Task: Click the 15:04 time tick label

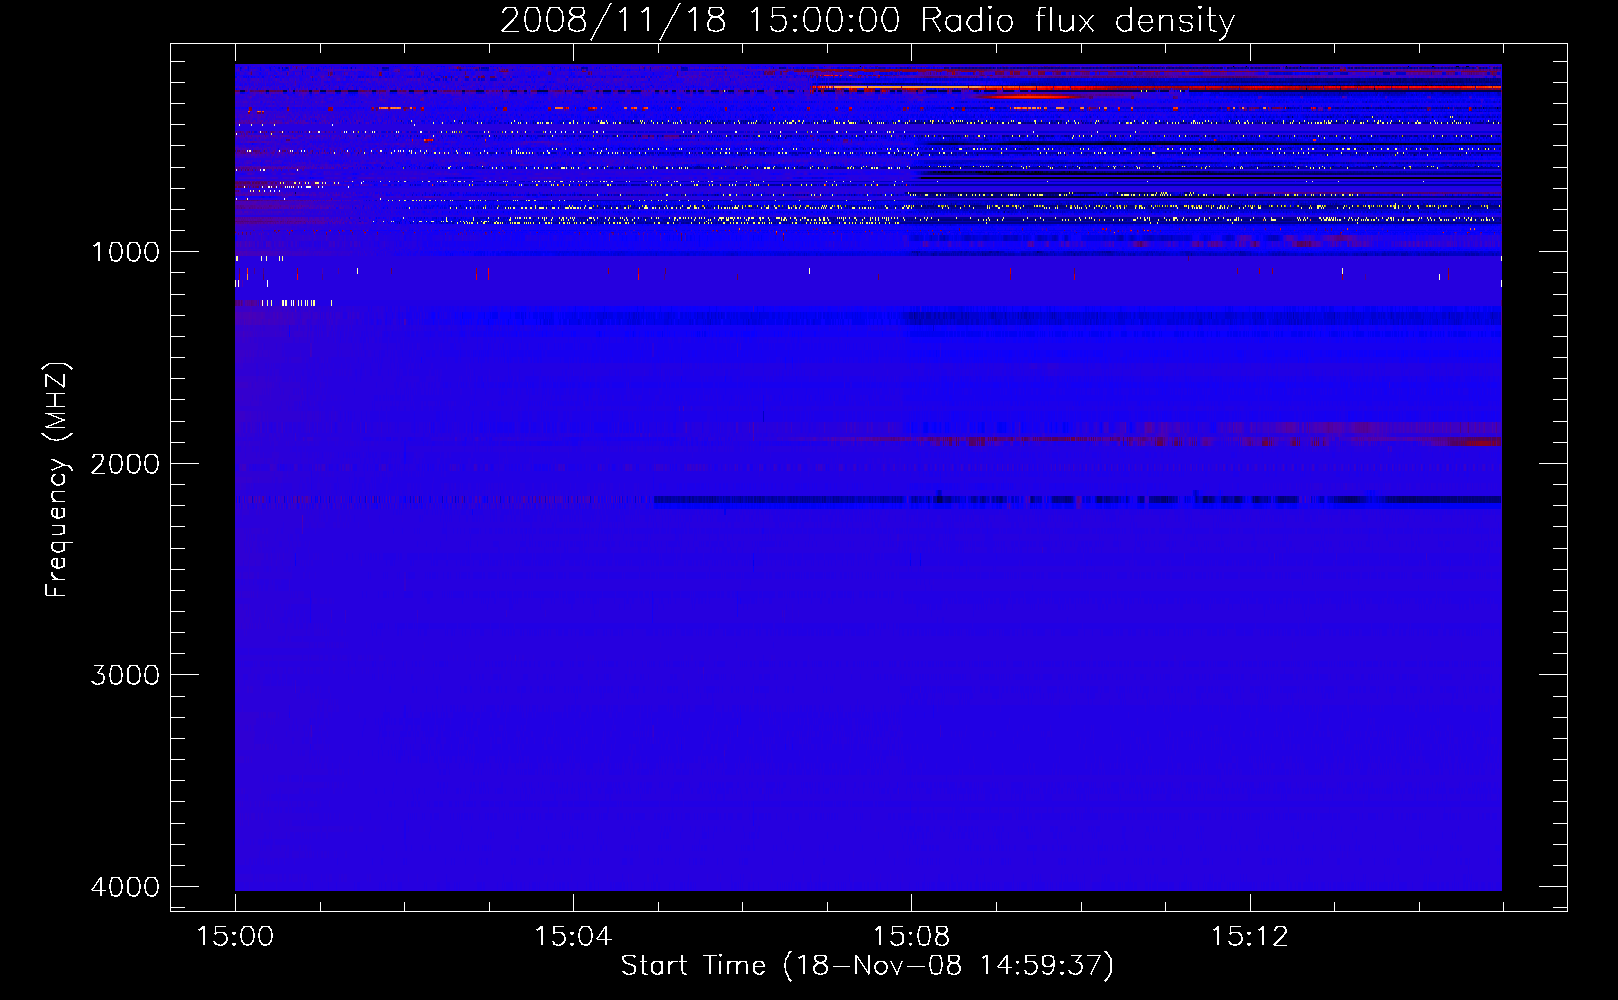Action: pos(573,937)
